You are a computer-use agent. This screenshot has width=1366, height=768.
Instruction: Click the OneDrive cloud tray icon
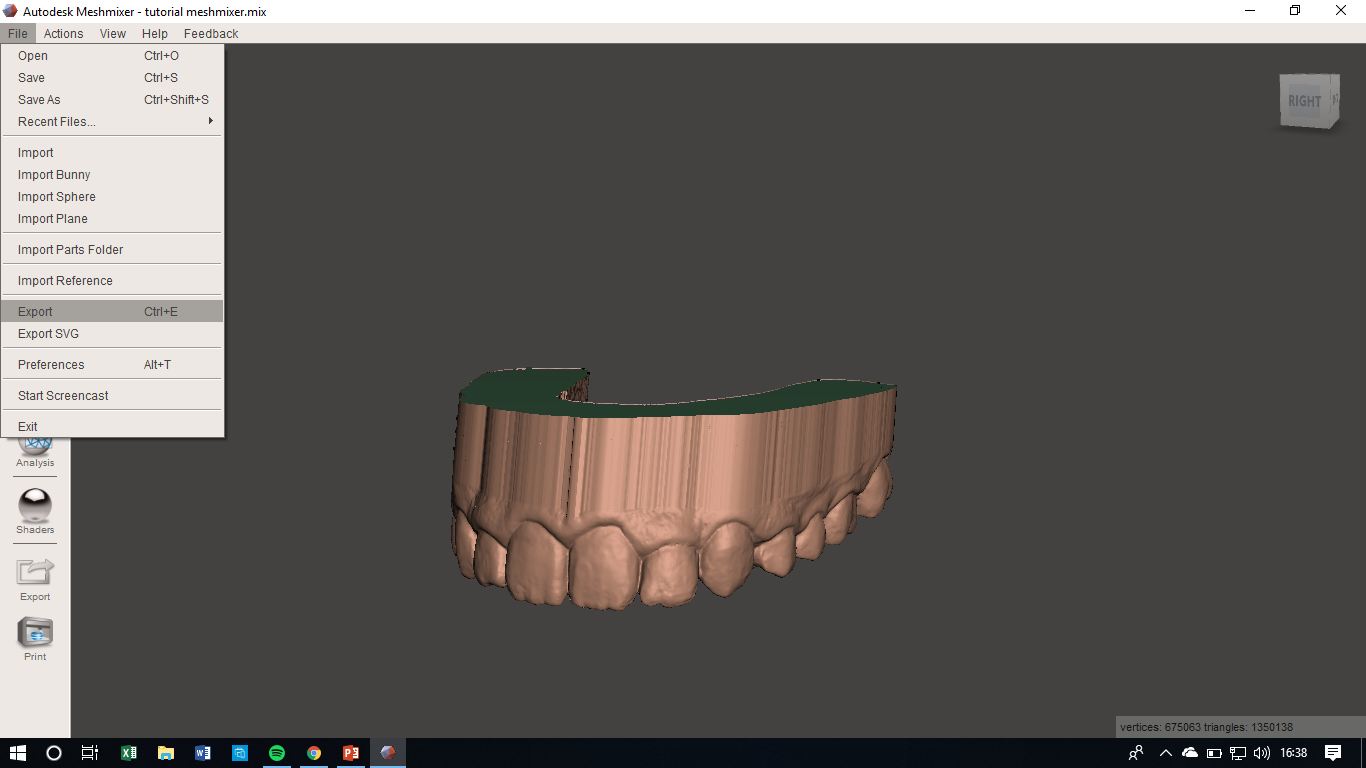pos(1190,753)
